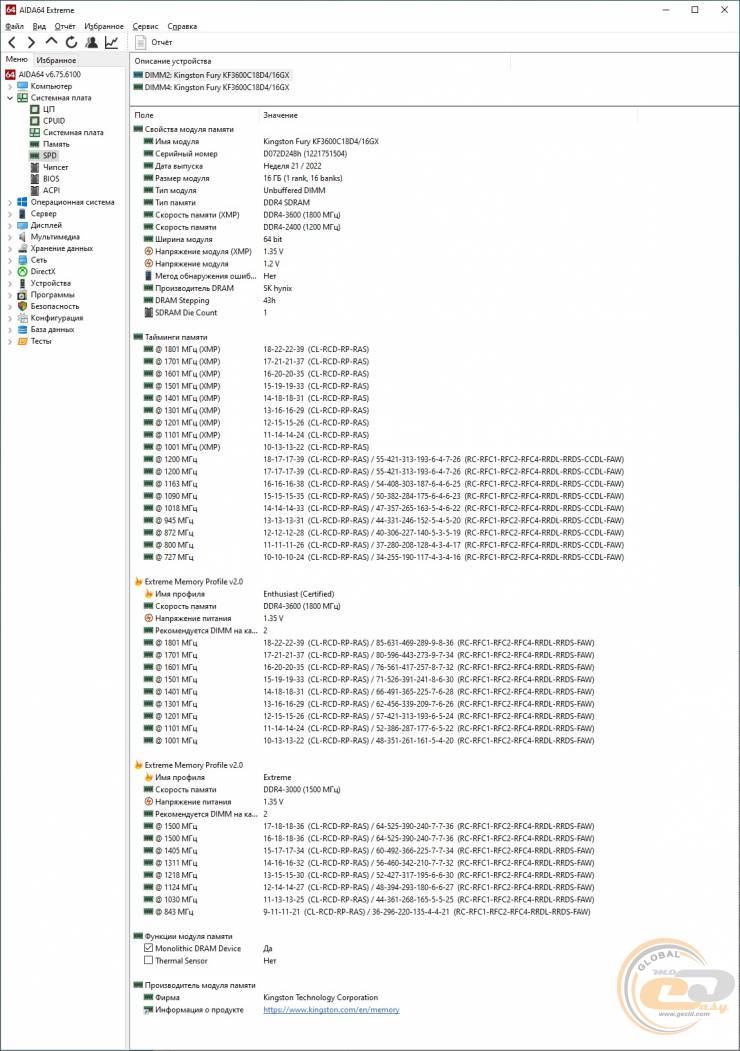Toggle the Thermal Sensor checkbox
740x1051 pixels.
click(x=149, y=960)
